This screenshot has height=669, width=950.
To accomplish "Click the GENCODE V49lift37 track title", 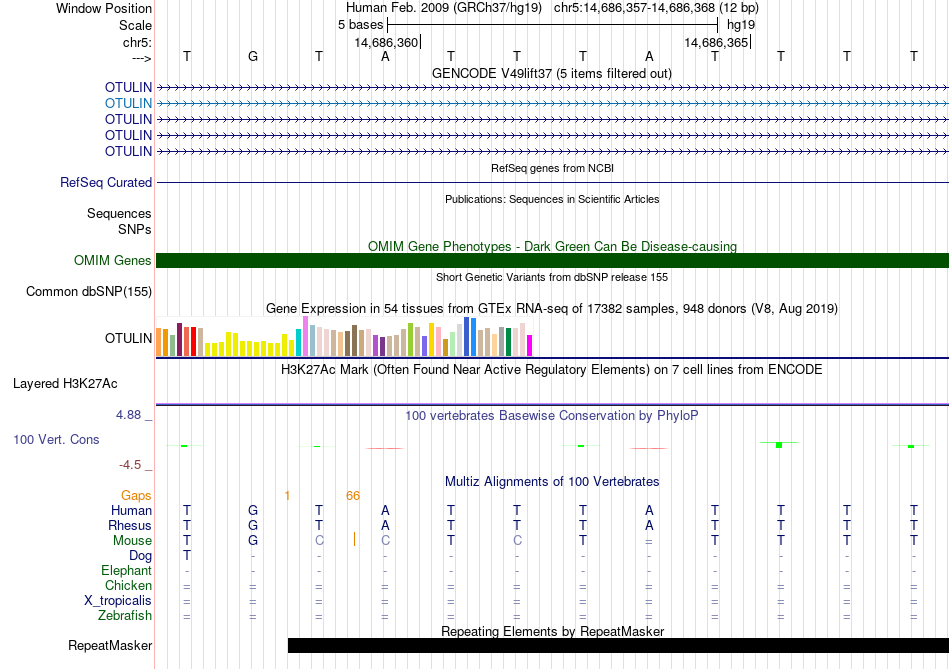I will point(552,73).
